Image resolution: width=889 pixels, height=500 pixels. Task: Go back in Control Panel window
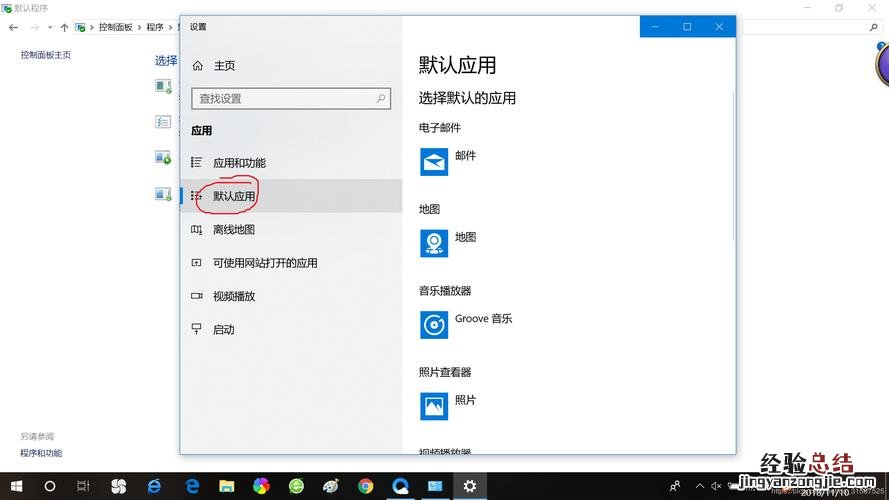[x=14, y=27]
